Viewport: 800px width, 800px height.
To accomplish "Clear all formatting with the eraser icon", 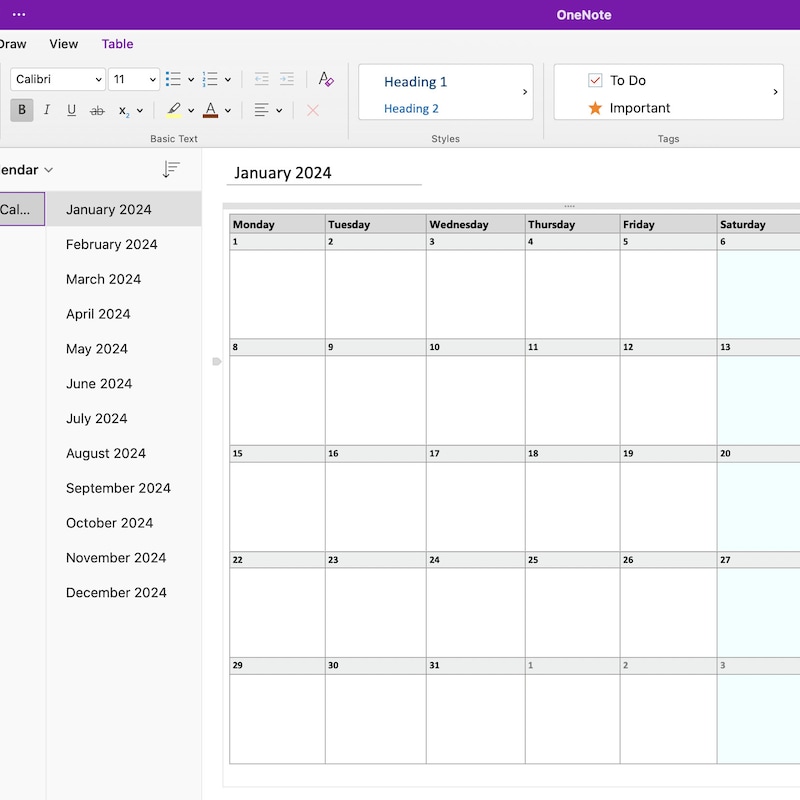I will pos(325,79).
